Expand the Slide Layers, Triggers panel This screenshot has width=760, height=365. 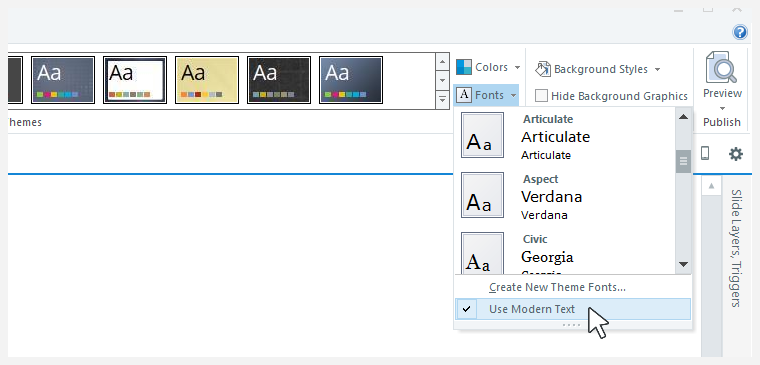[736, 248]
